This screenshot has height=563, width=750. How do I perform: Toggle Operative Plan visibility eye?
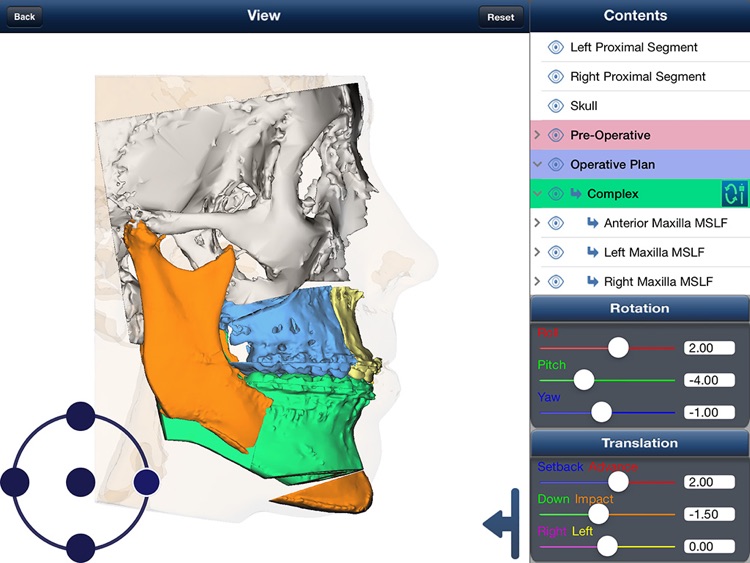(555, 165)
